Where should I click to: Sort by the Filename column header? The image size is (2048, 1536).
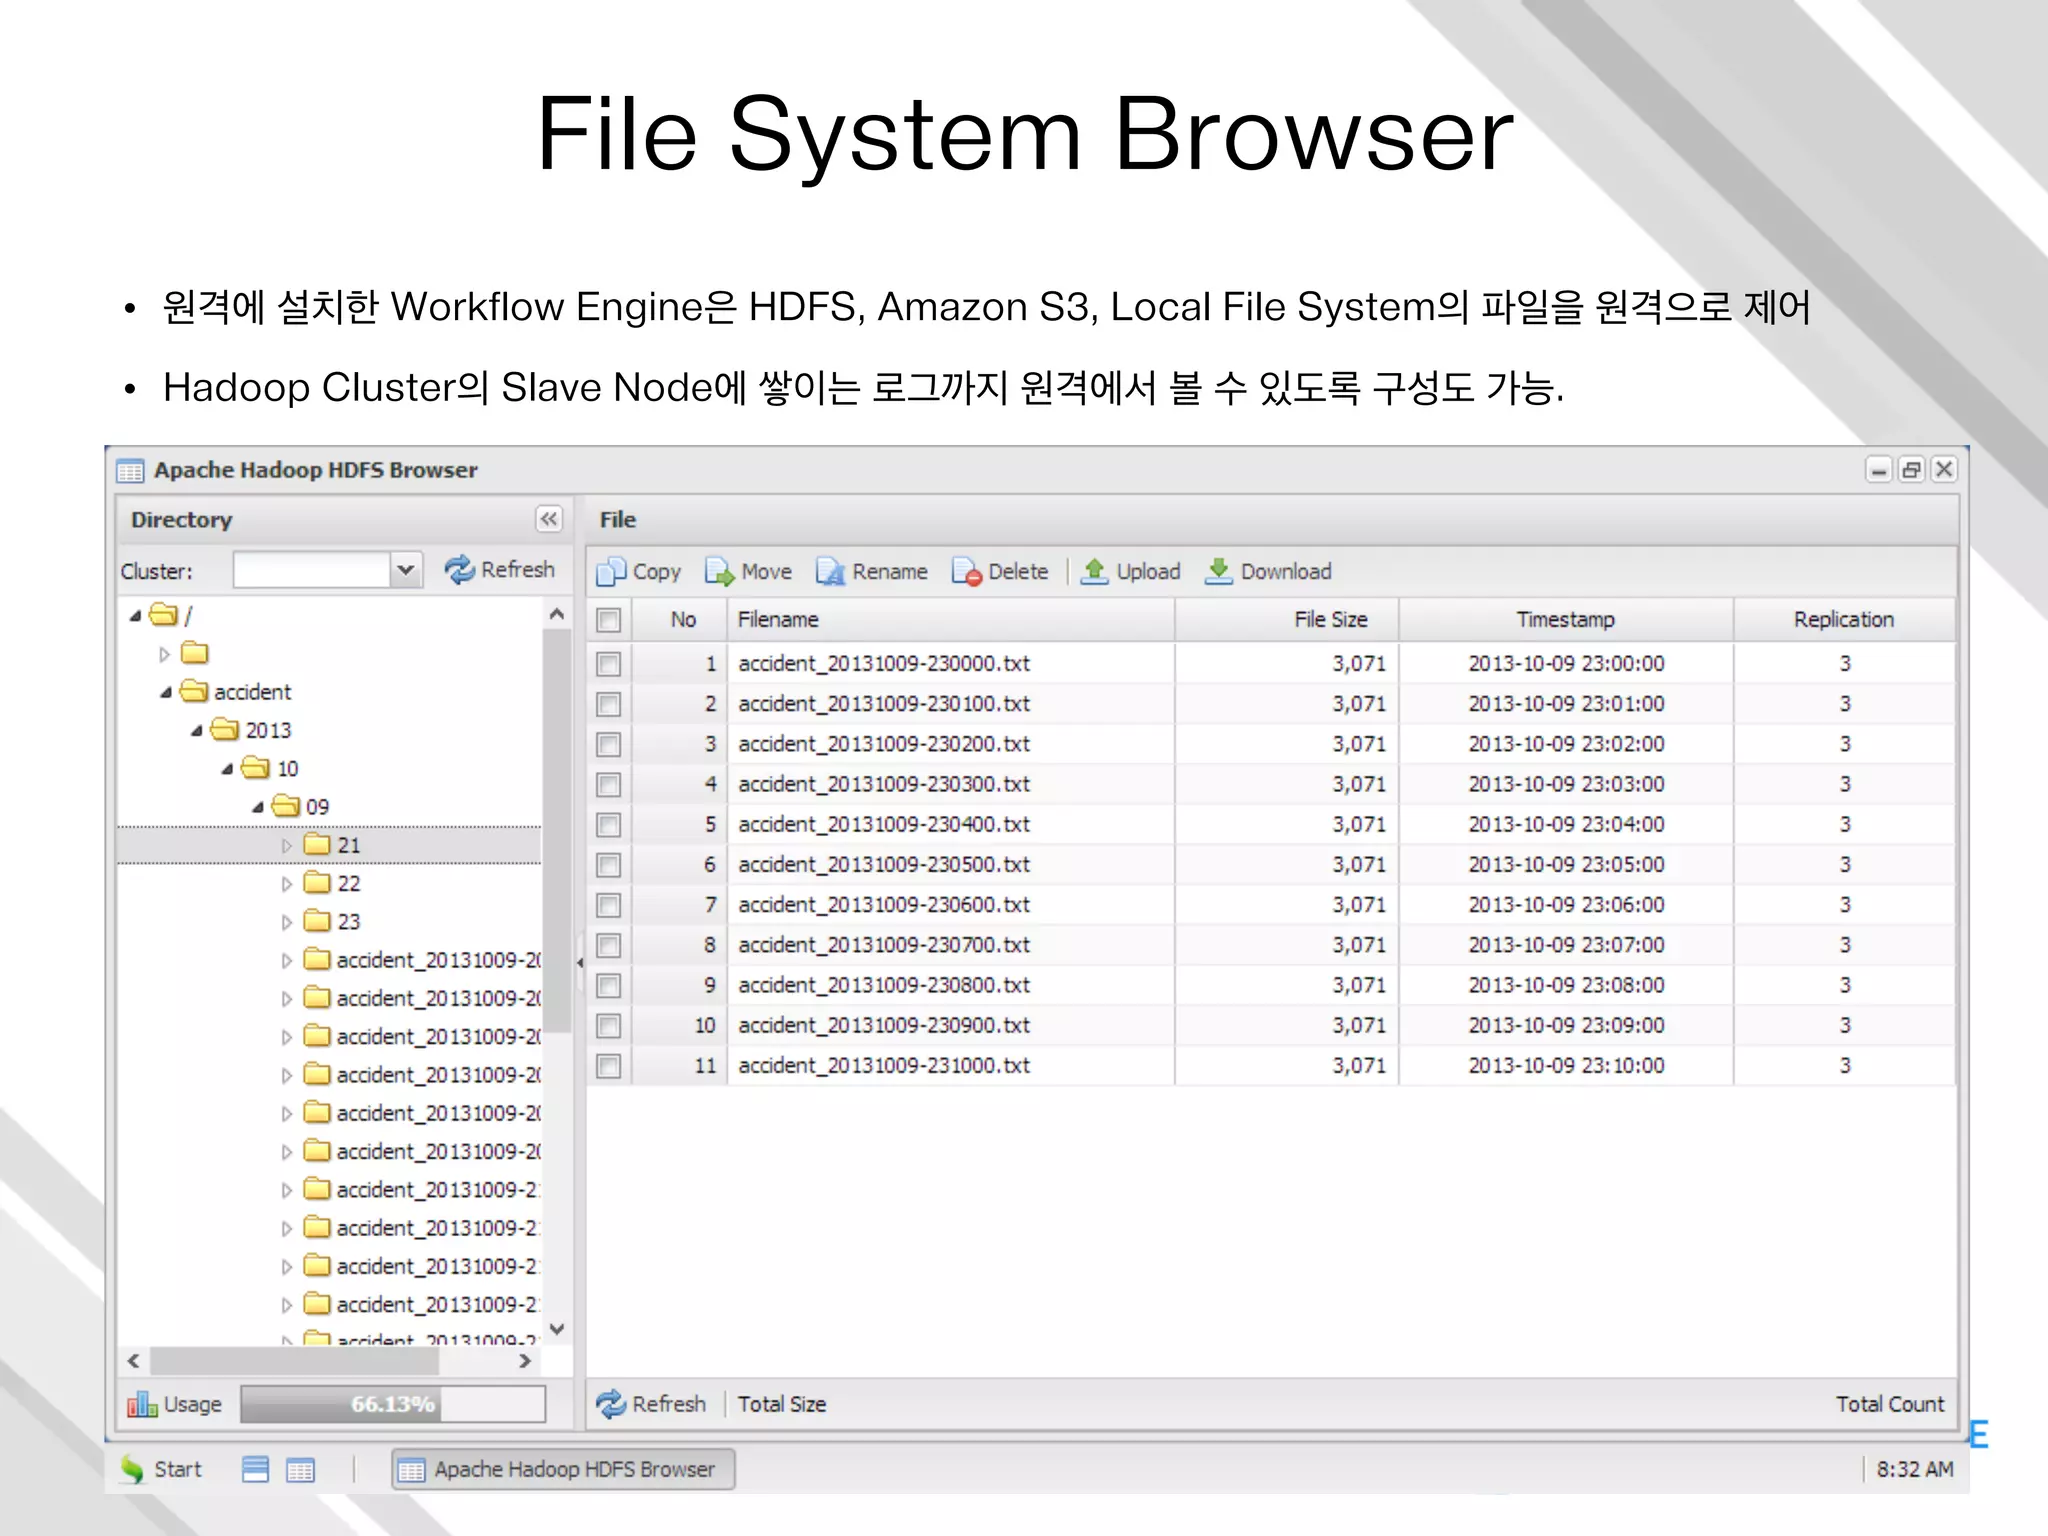[950, 619]
